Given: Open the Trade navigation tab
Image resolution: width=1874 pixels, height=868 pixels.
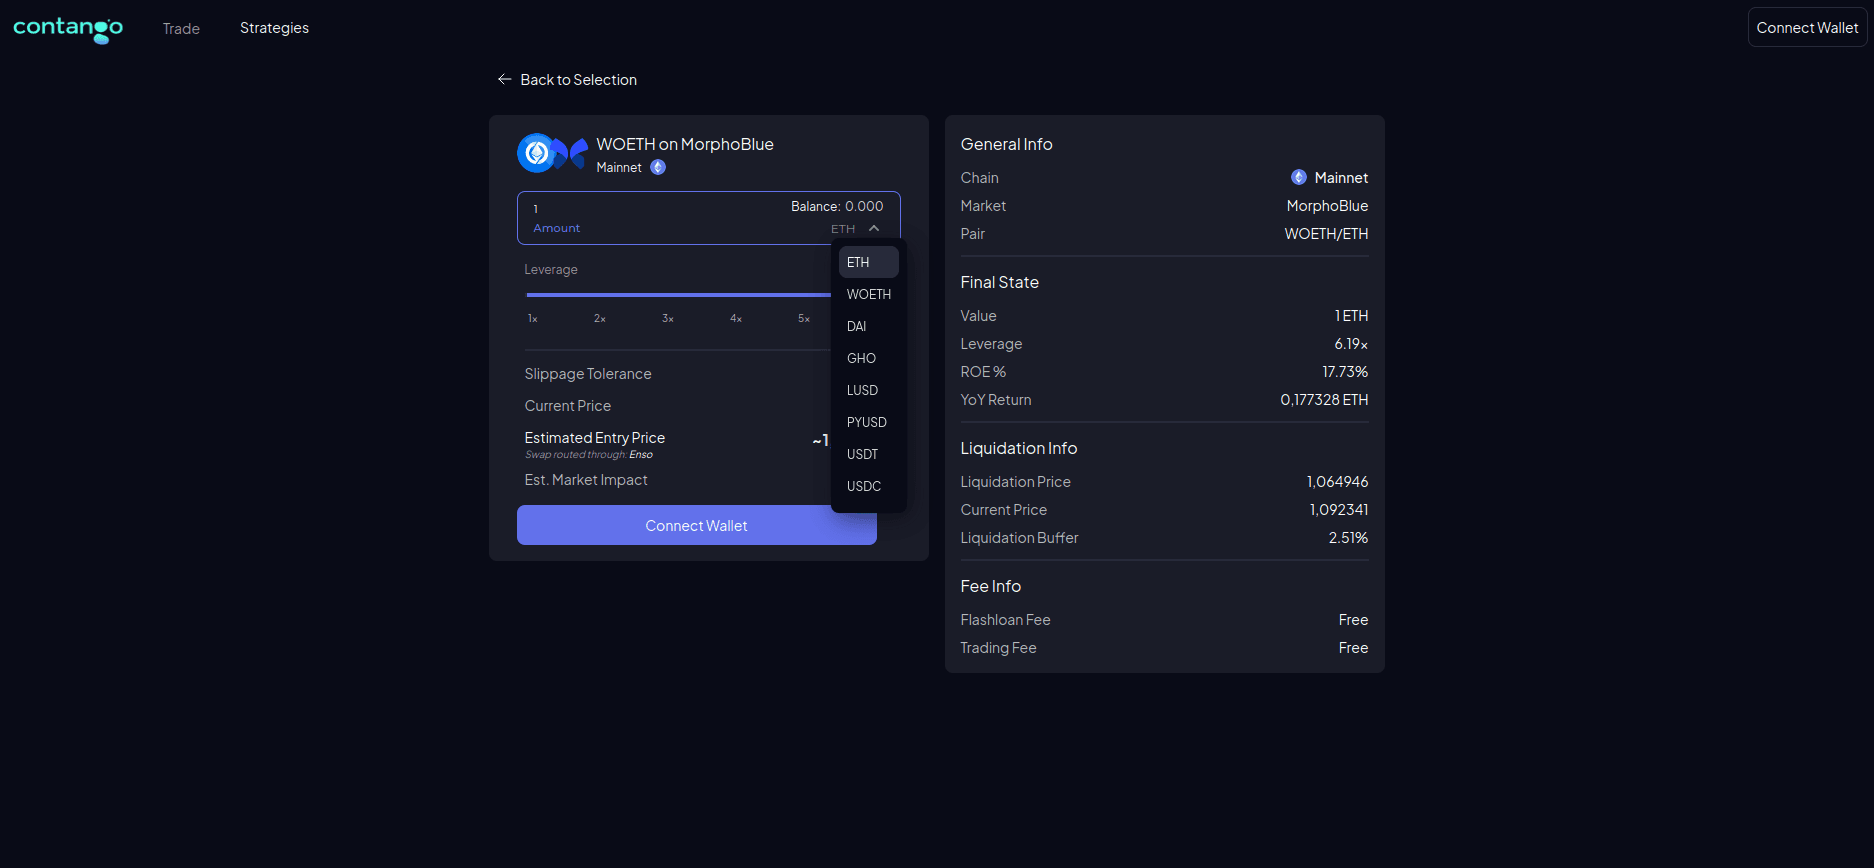Looking at the screenshot, I should [x=181, y=28].
